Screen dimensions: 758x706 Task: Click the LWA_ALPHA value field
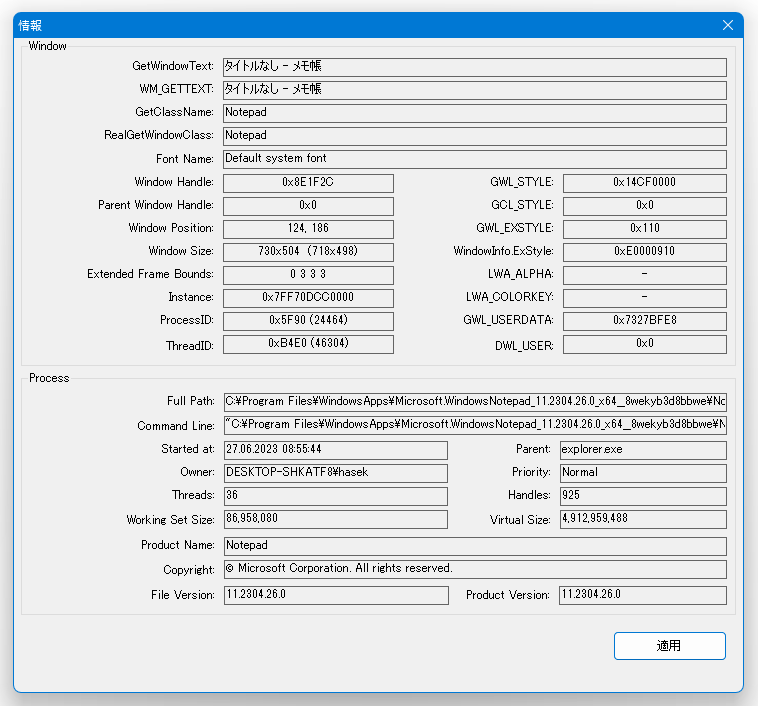(645, 275)
